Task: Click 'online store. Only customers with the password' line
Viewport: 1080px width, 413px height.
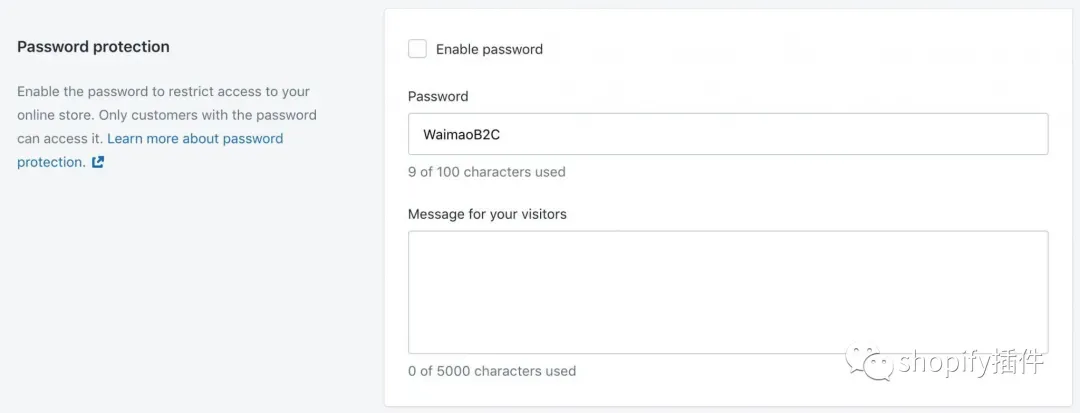Action: [x=167, y=115]
